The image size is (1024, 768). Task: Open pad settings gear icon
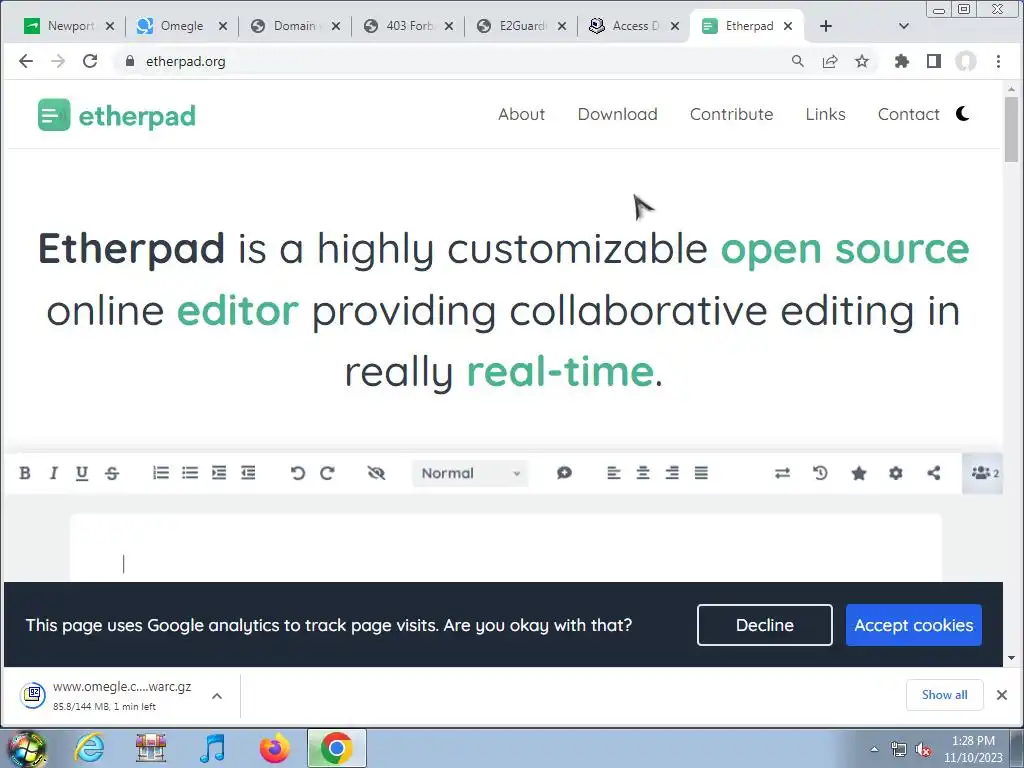(896, 473)
